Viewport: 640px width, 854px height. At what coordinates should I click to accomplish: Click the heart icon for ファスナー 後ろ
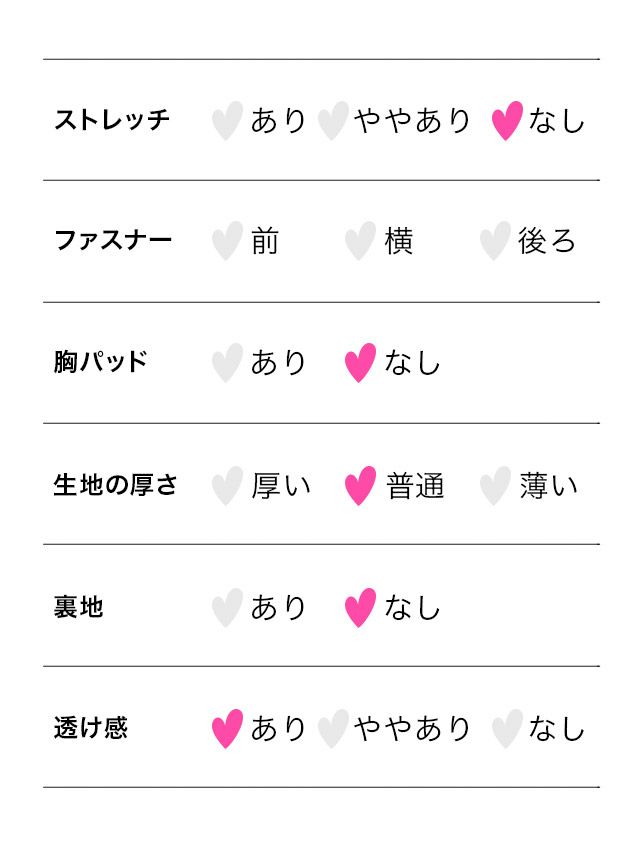[494, 241]
